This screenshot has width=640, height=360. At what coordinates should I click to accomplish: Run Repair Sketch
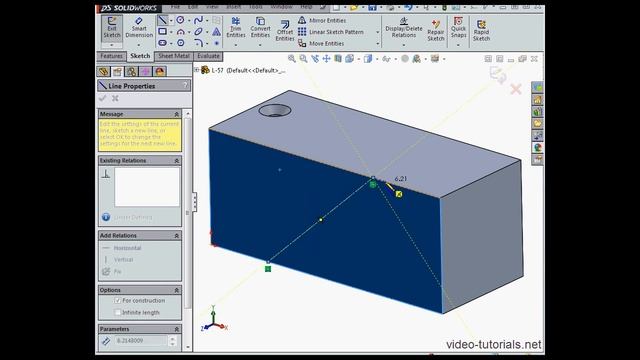(x=436, y=31)
